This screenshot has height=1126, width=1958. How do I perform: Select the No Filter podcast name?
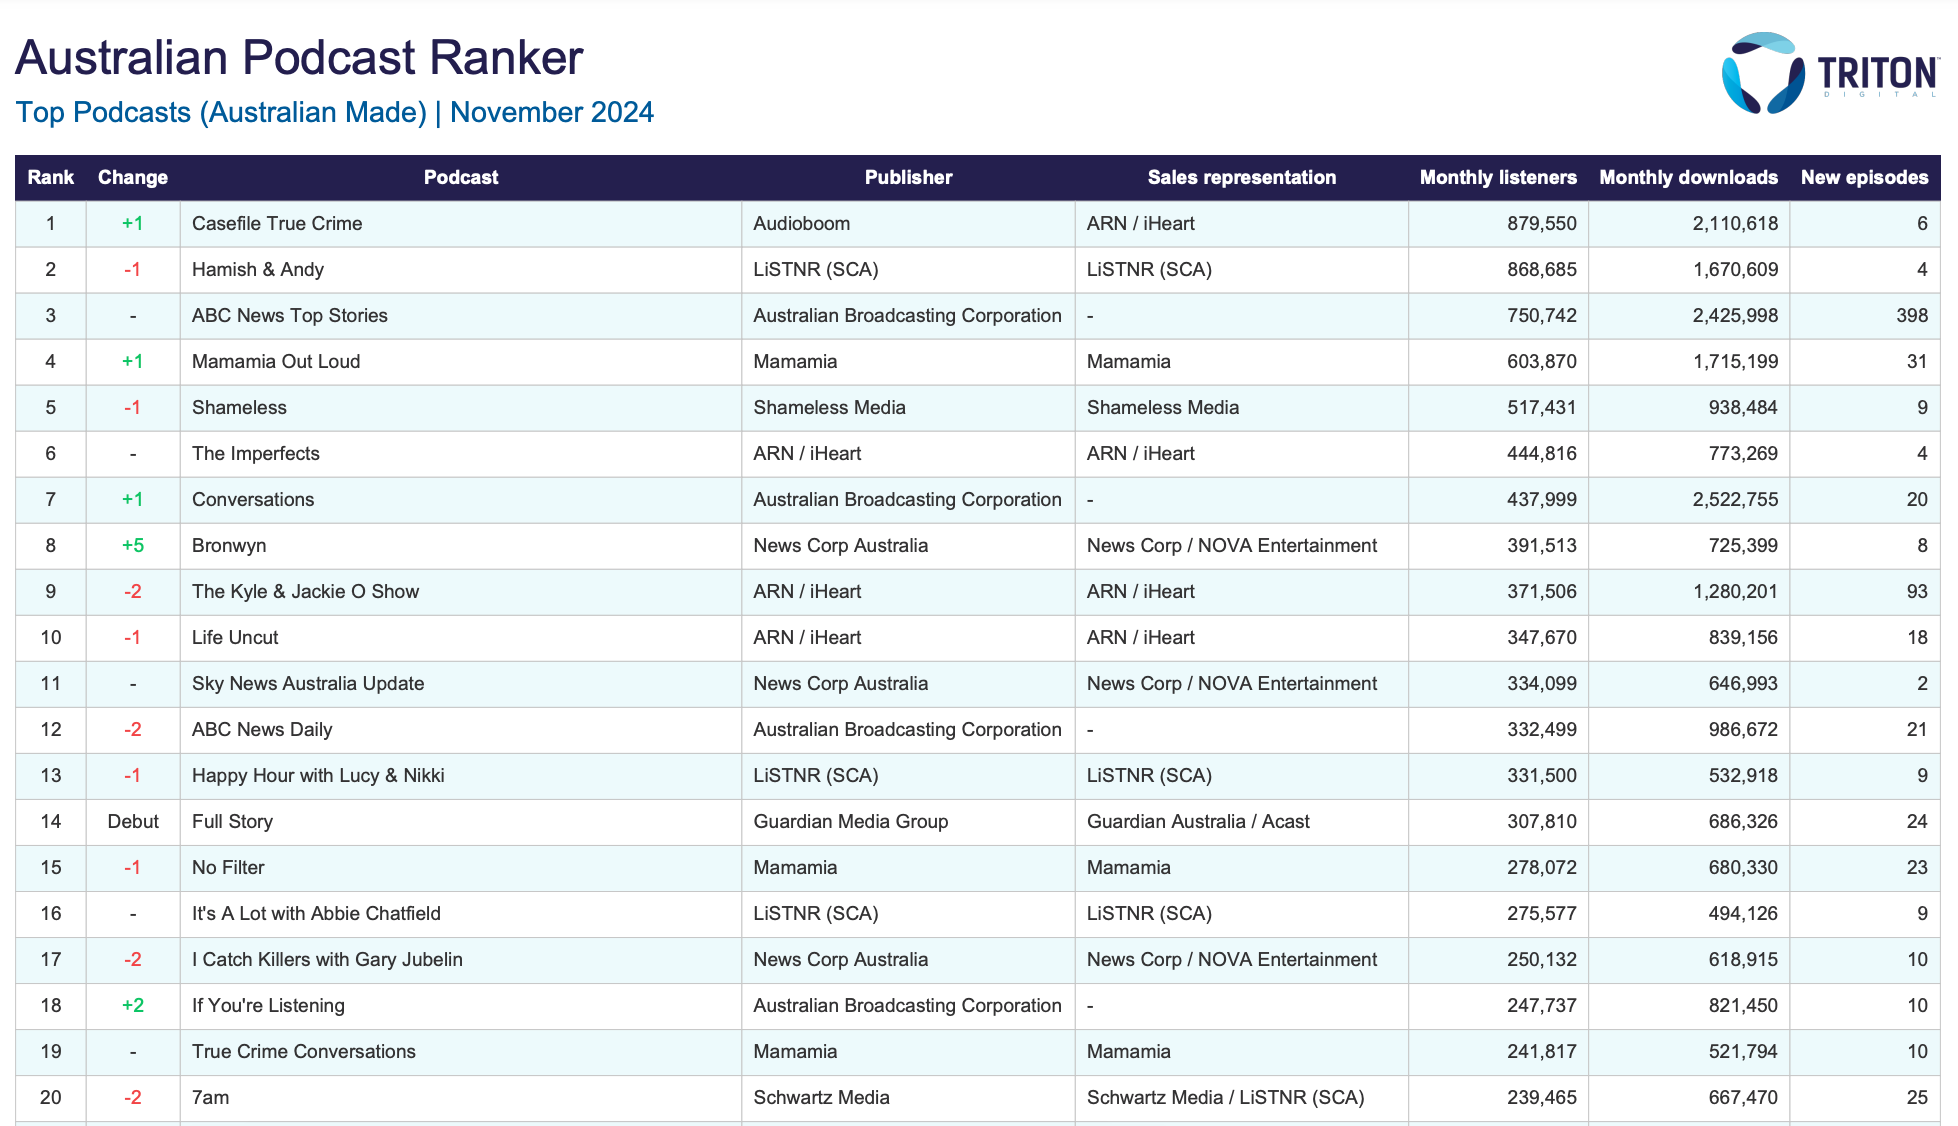coord(228,867)
